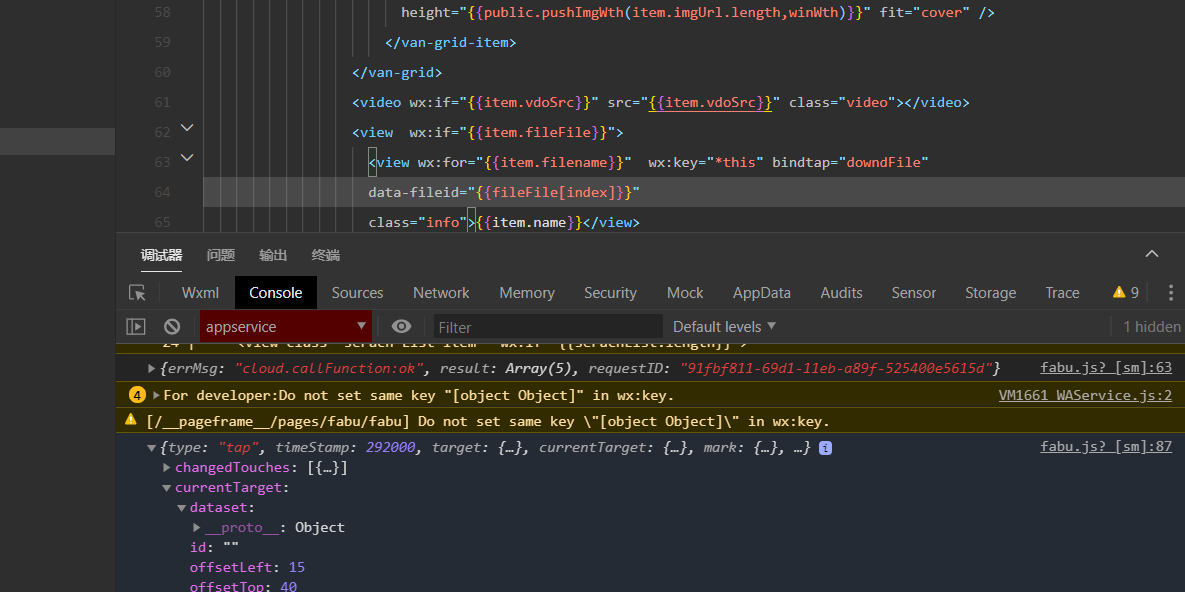Click the bindtap="downdFile" attribute
This screenshot has height=592, width=1185.
849,162
